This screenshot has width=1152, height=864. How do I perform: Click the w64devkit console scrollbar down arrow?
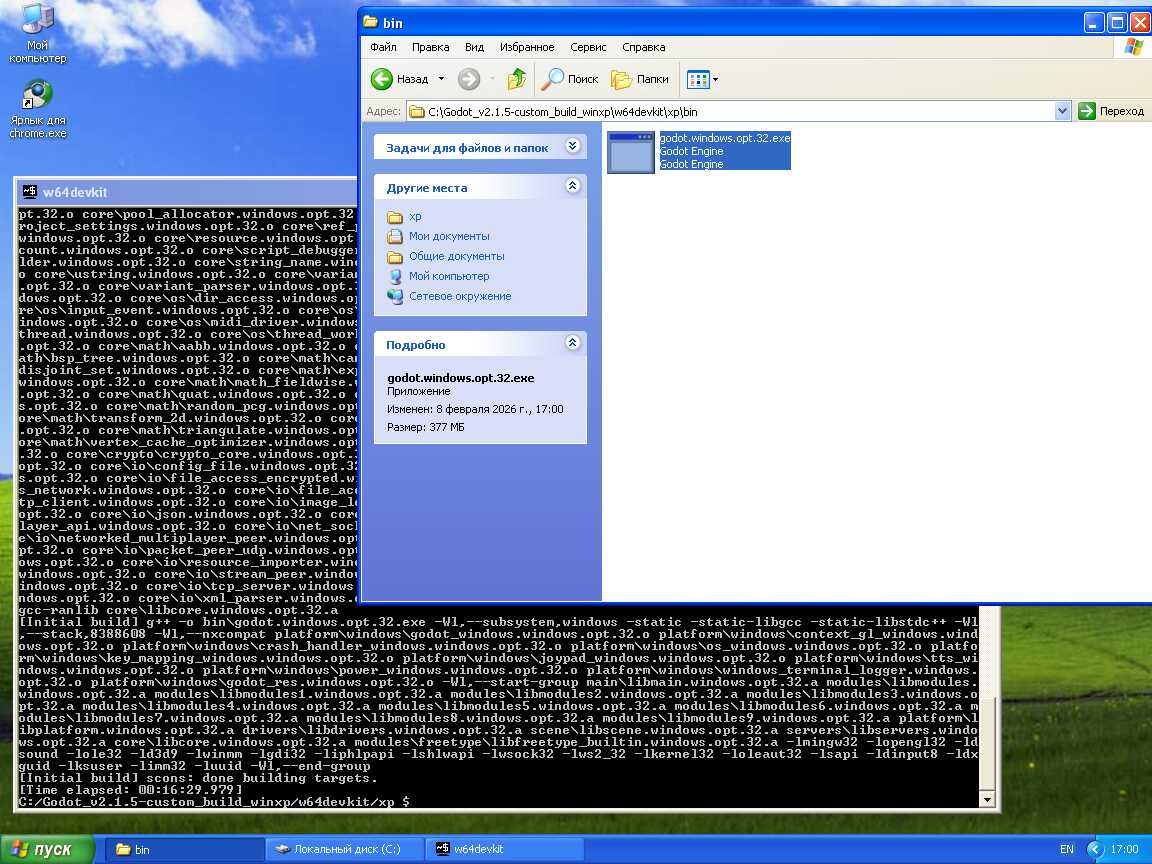click(987, 799)
